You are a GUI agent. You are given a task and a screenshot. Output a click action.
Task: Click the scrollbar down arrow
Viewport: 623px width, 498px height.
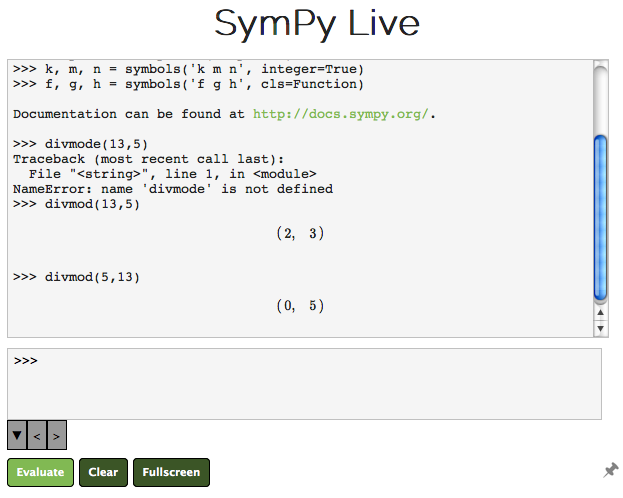600,328
